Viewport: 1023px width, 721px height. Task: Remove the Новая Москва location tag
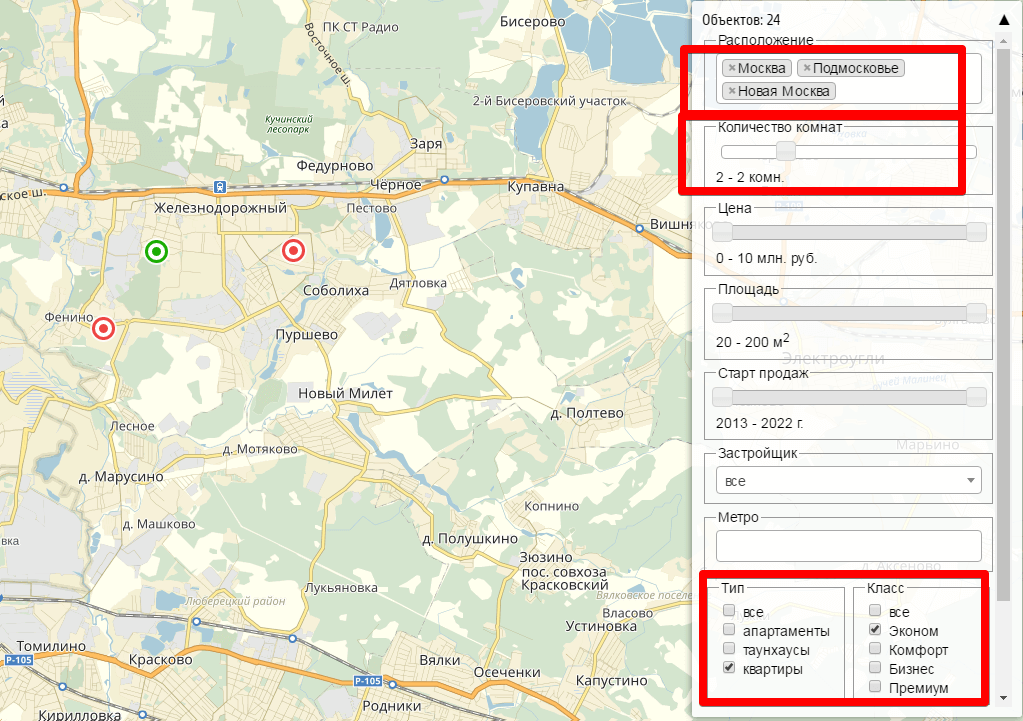pos(731,91)
